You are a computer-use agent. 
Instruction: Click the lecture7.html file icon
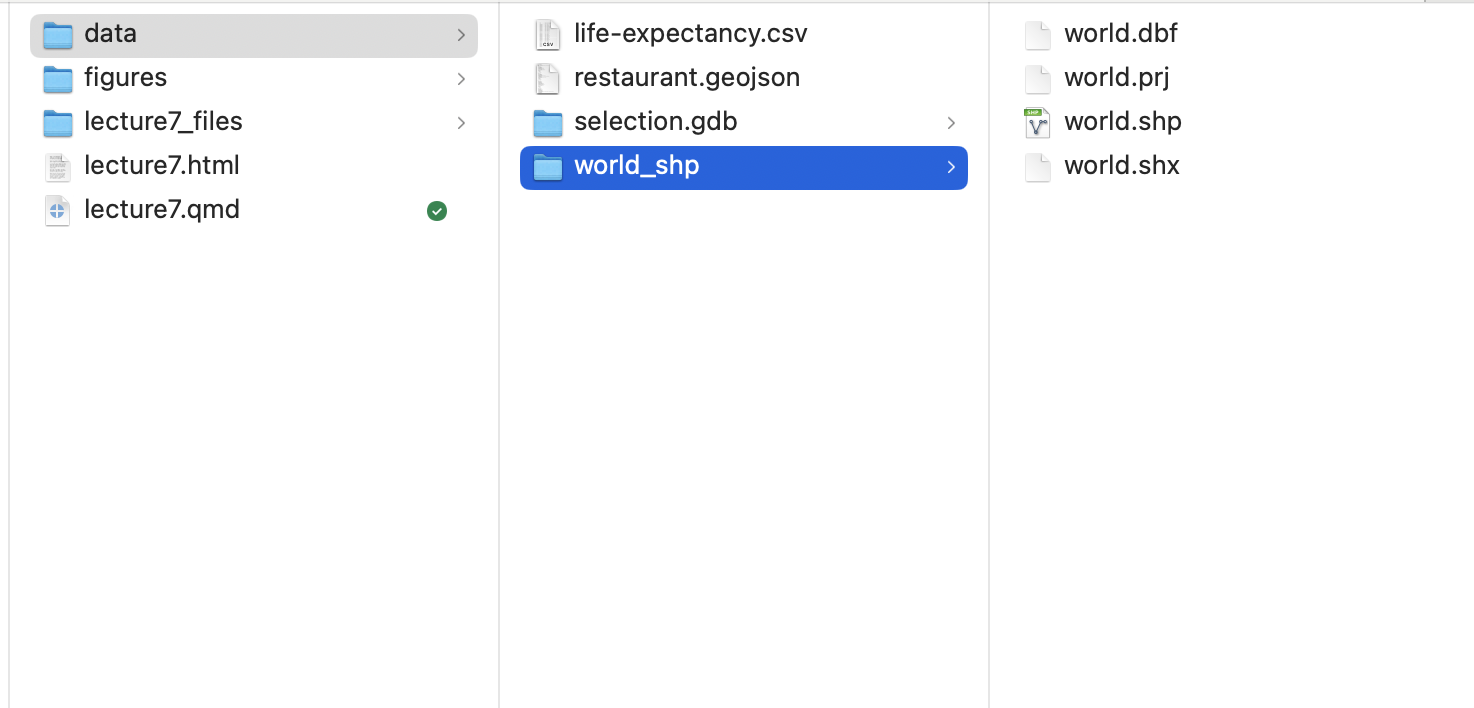[x=58, y=166]
